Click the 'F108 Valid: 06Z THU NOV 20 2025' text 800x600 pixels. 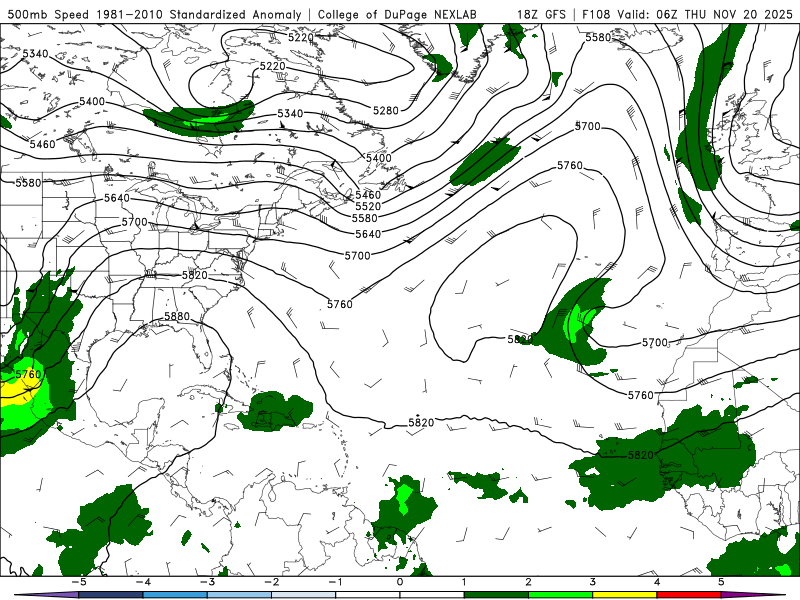click(x=687, y=14)
